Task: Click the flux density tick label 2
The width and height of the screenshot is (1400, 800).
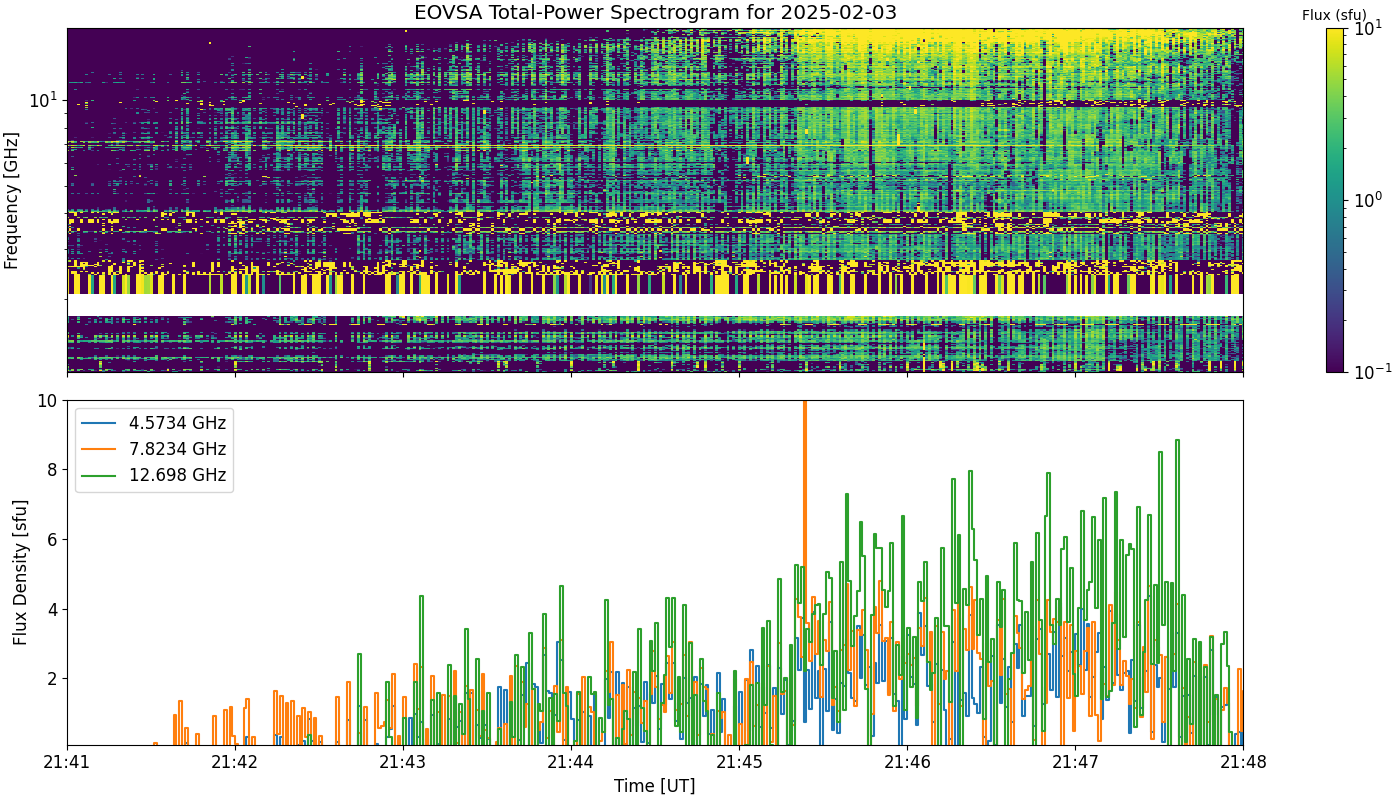Action: (x=52, y=678)
